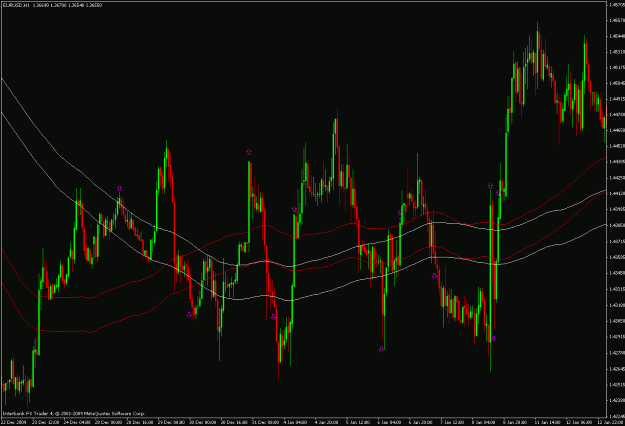
Task: Click the 24 Dec 04:00 time axis label
Action: pyautogui.click(x=77, y=422)
